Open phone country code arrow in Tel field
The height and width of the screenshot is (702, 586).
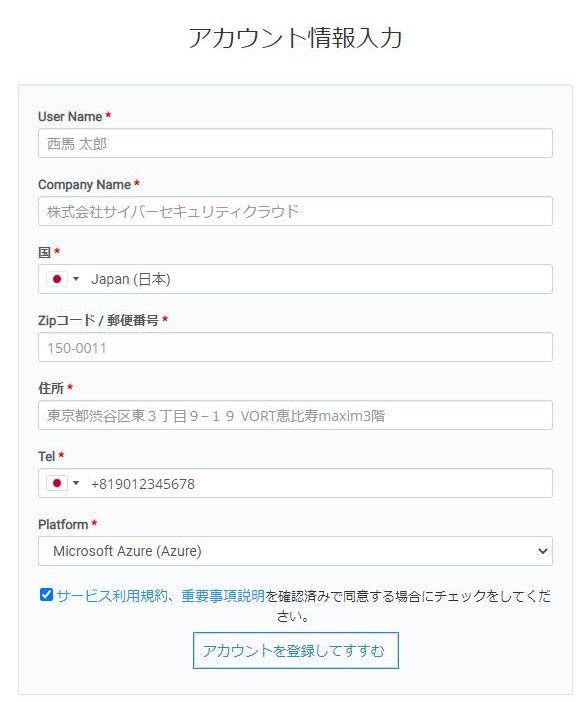point(76,483)
